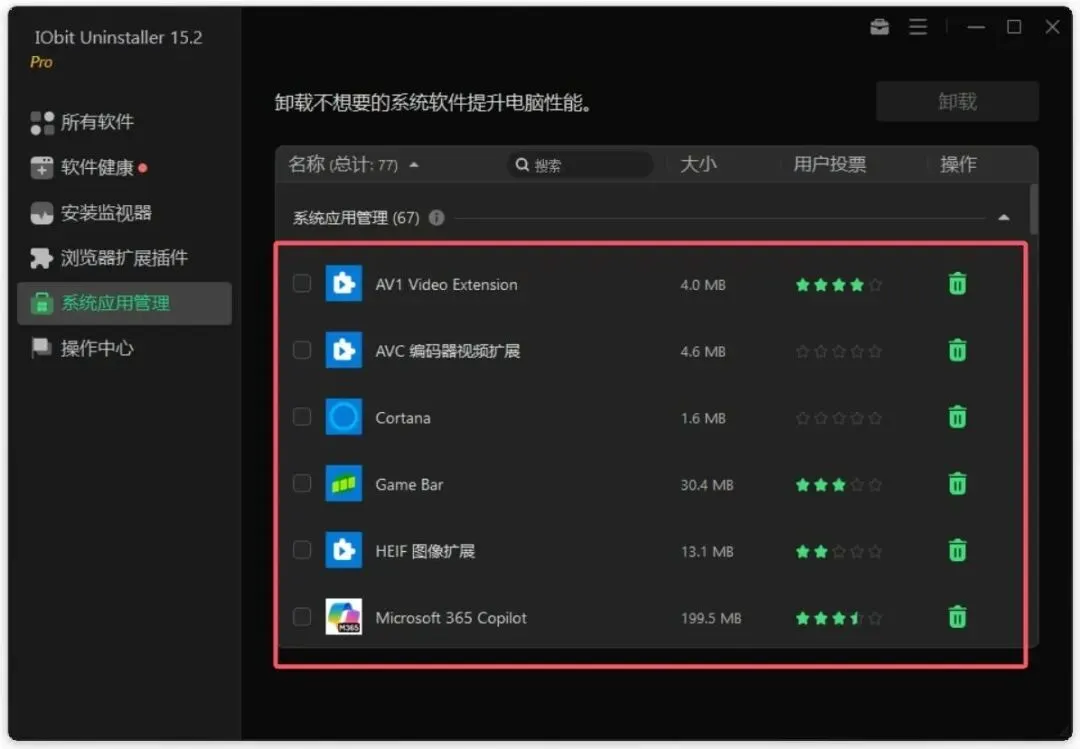The height and width of the screenshot is (749, 1080).
Task: Open the hamburger options menu
Action: coord(917,27)
